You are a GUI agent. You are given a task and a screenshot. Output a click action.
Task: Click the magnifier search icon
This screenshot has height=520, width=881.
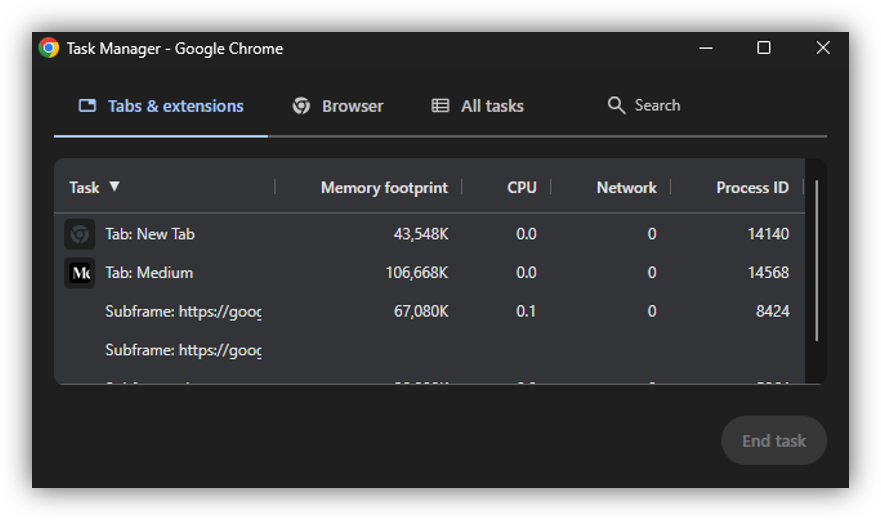click(616, 105)
